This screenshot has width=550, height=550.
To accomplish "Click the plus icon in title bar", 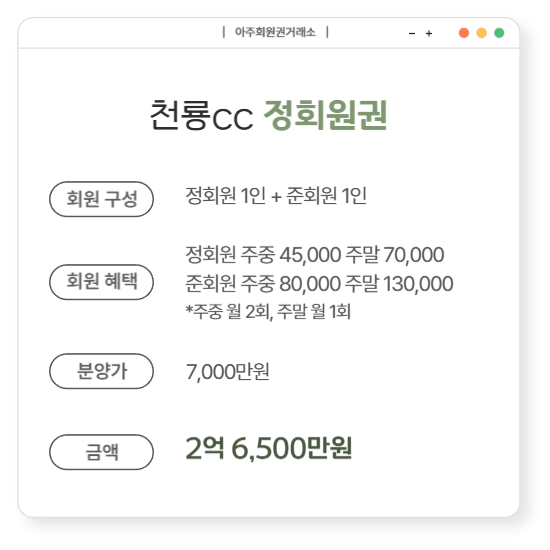I will click(x=429, y=33).
